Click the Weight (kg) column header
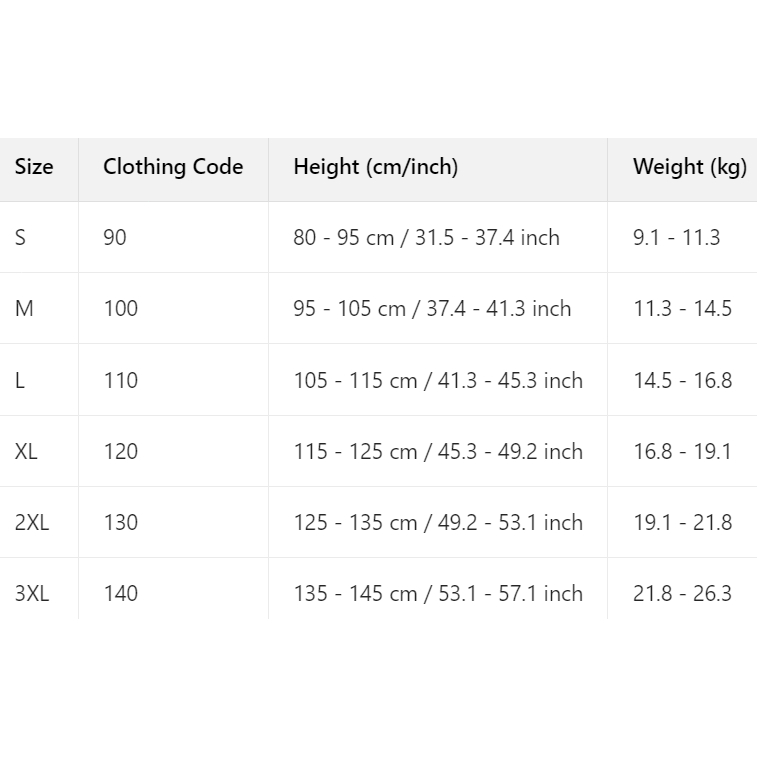This screenshot has height=757, width=757. pos(689,167)
